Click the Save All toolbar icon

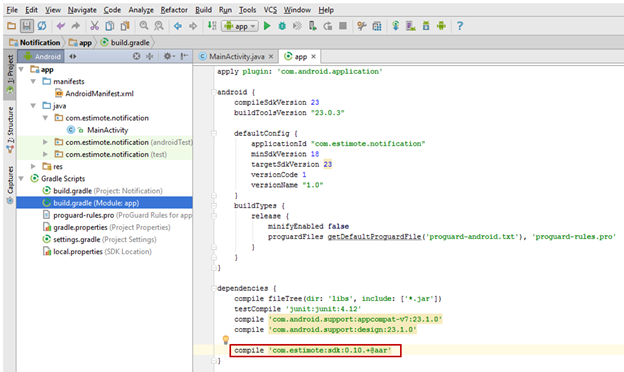(27, 26)
